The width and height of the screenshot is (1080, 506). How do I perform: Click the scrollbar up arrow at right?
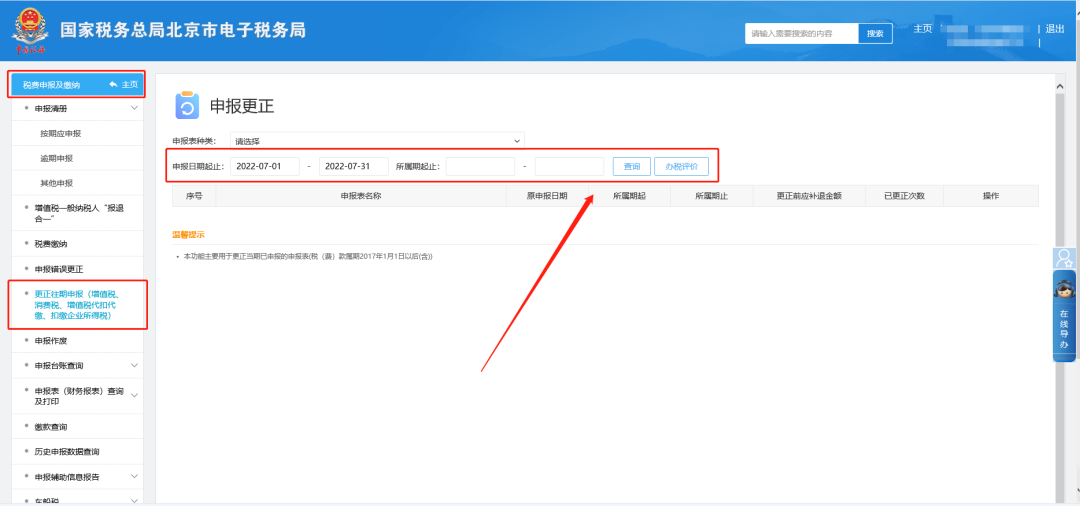point(1060,88)
